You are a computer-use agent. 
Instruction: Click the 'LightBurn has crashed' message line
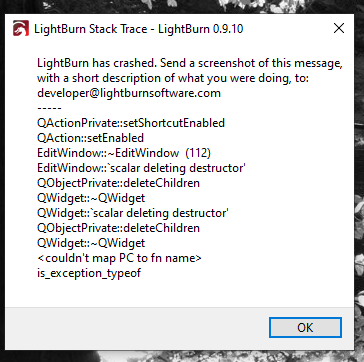click(x=190, y=63)
